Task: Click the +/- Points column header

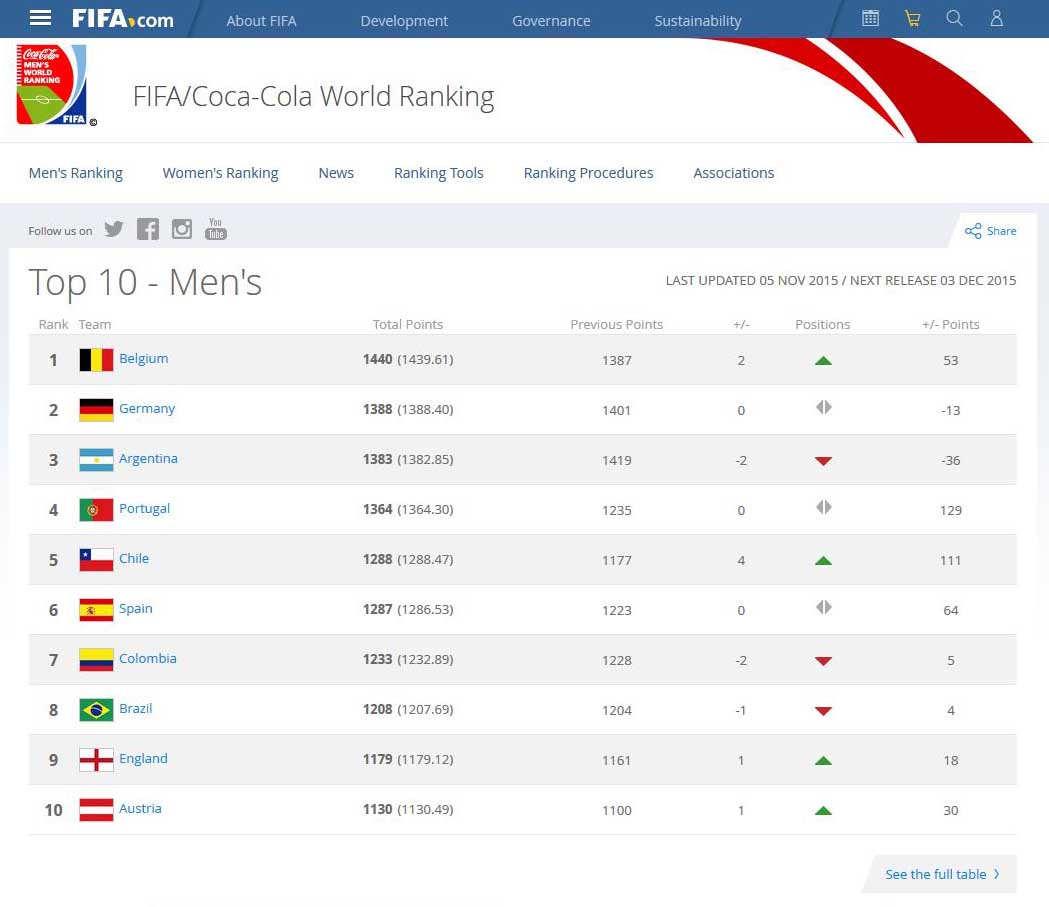Action: [950, 324]
